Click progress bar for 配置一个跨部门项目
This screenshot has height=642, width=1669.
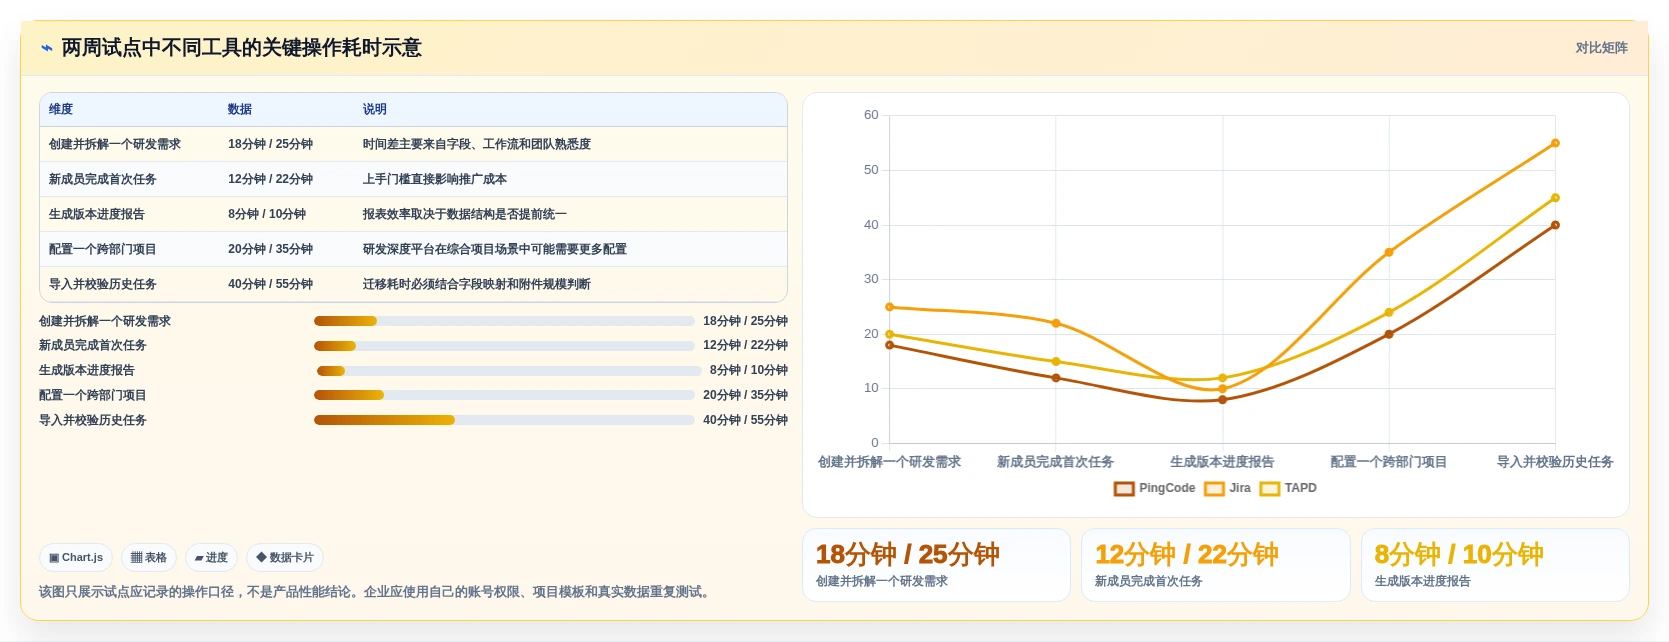(504, 395)
